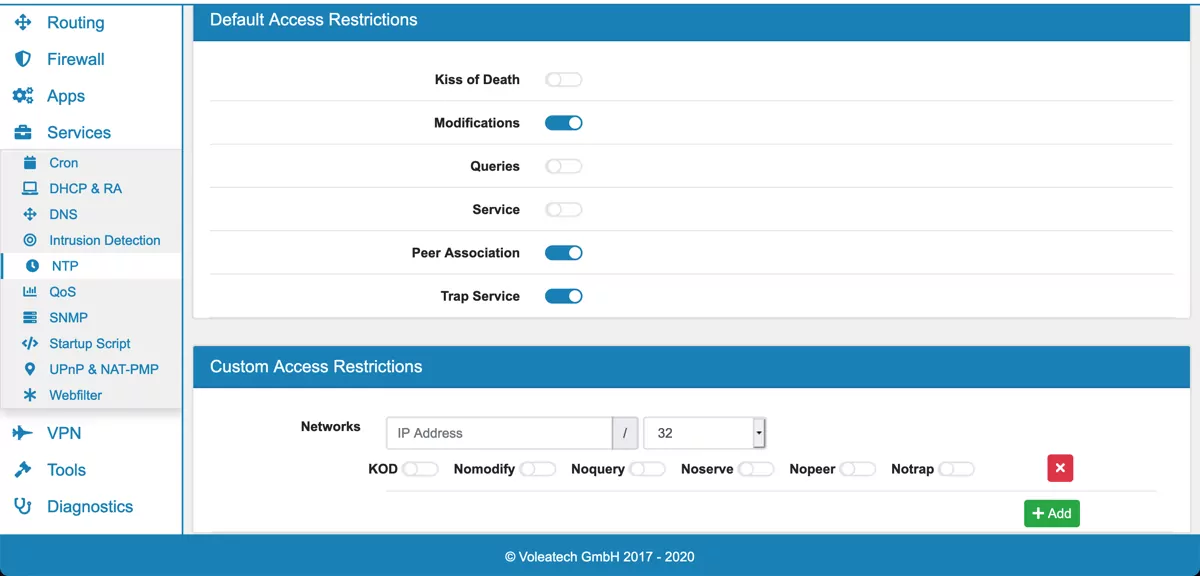Click the IP Address input field

pos(498,433)
